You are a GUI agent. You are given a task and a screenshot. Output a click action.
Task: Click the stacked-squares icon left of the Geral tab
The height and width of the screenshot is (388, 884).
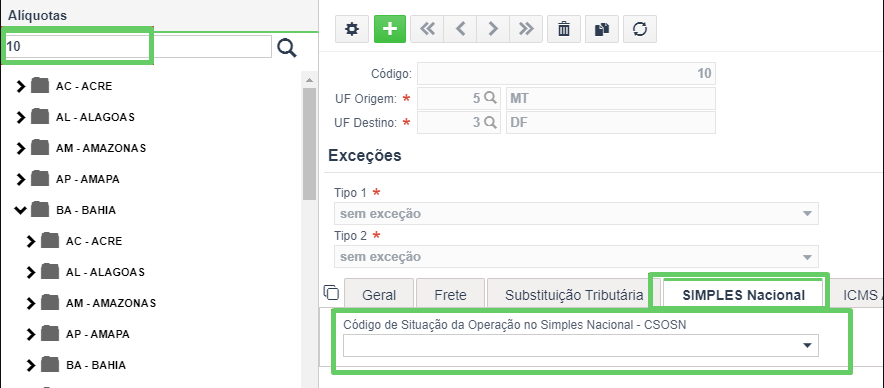point(332,293)
